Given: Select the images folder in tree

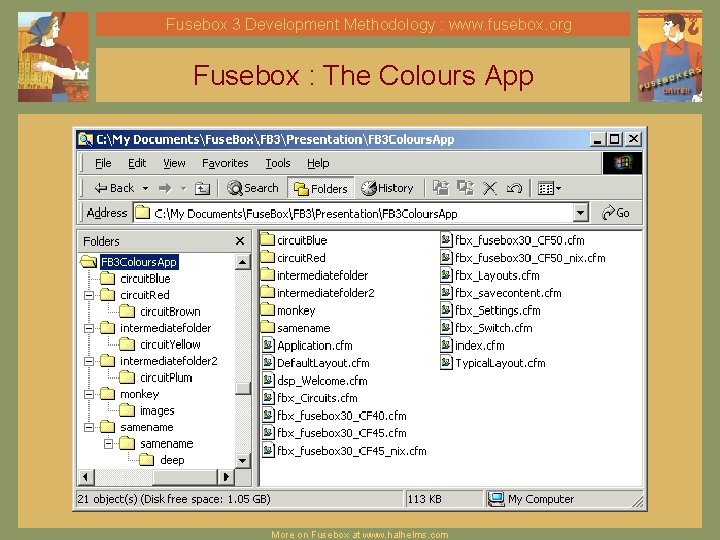Looking at the screenshot, I should tap(157, 411).
